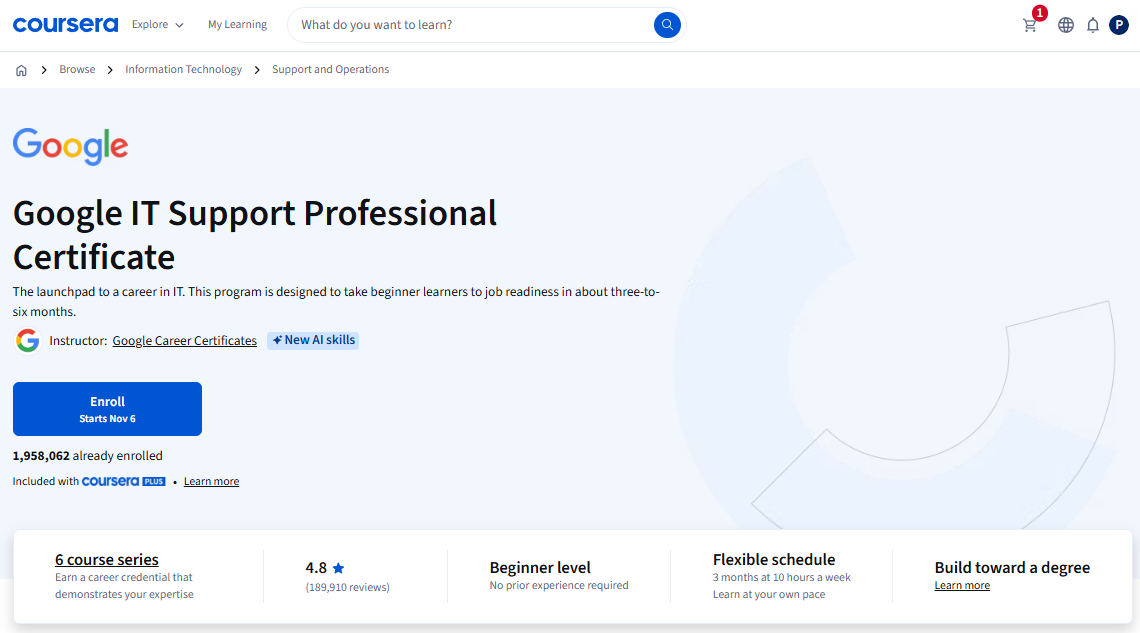The width and height of the screenshot is (1140, 633).
Task: Click the breadcrumb arrow after Browse
Action: (x=108, y=69)
